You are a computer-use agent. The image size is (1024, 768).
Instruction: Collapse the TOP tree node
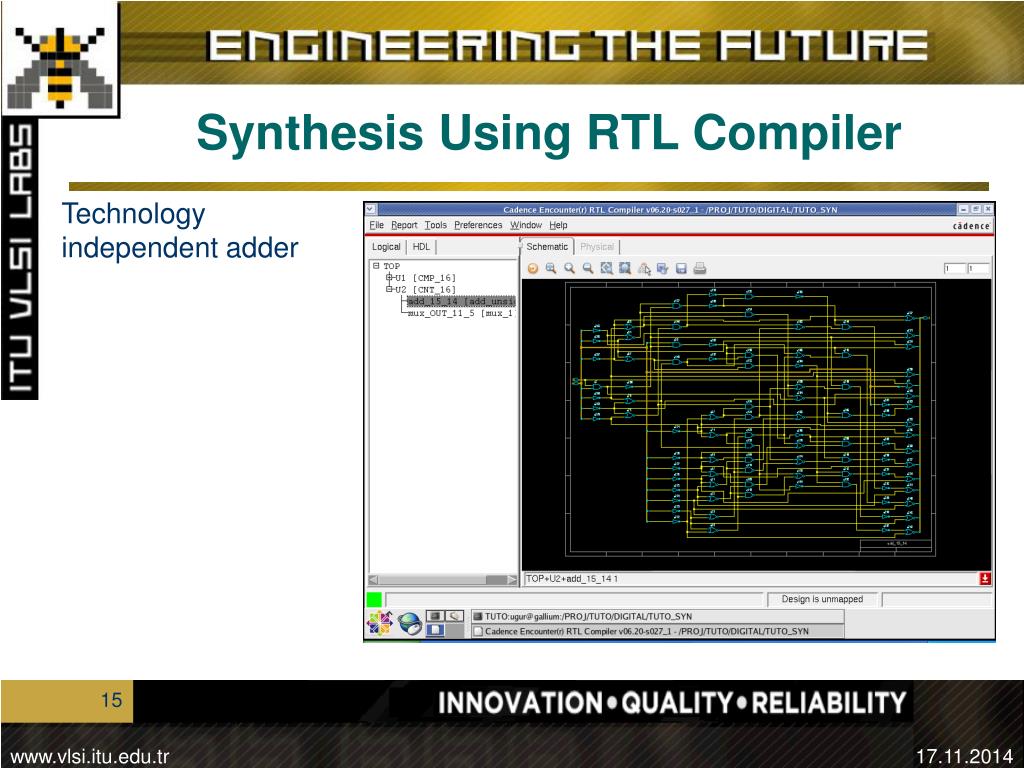(376, 266)
